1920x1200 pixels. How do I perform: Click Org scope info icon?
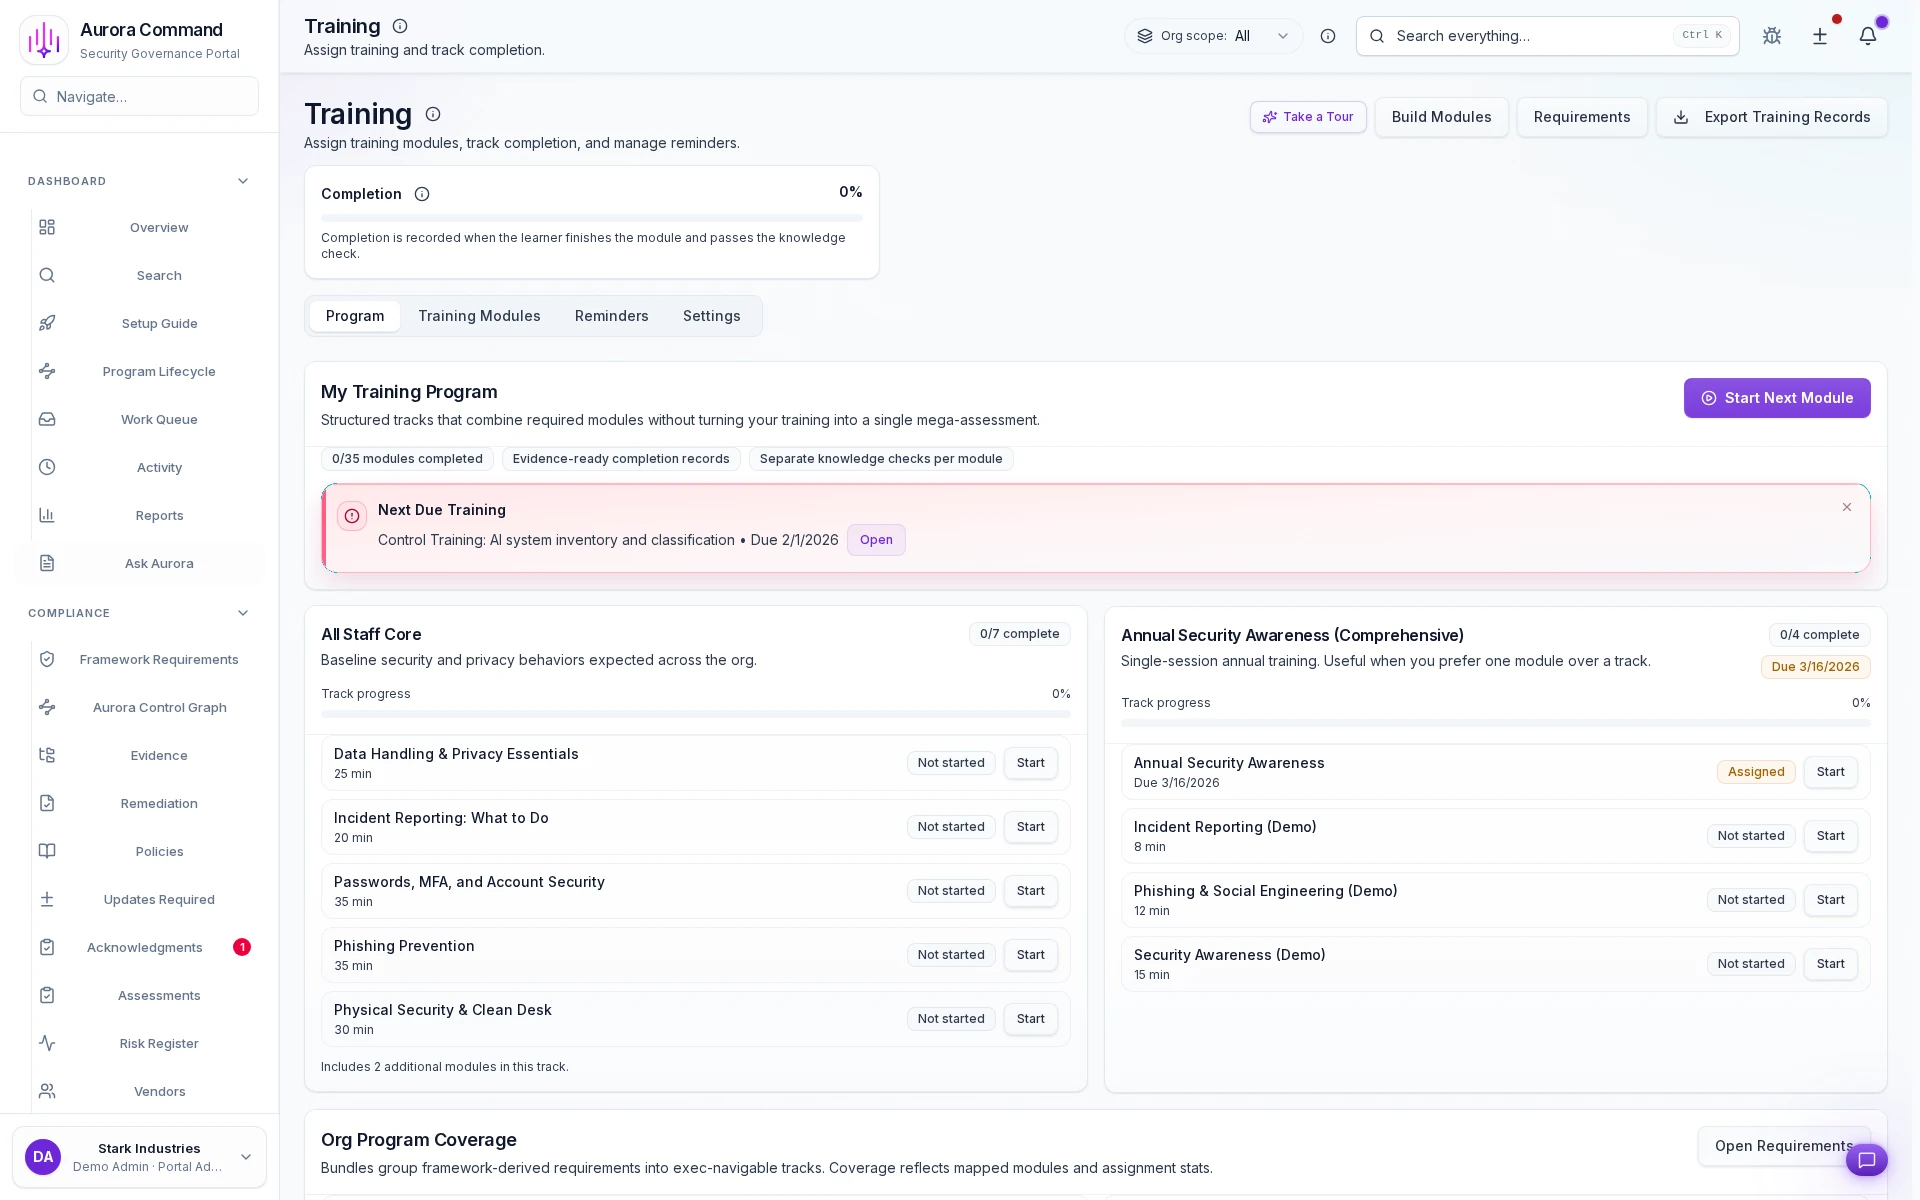tap(1328, 36)
